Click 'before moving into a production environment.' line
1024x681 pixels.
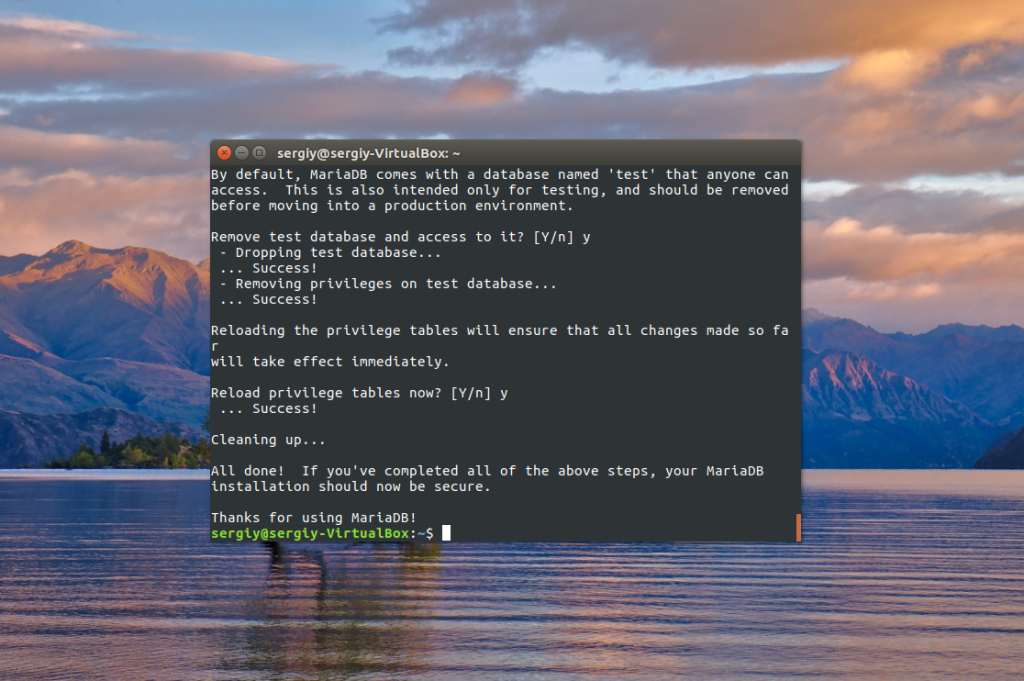click(x=392, y=206)
